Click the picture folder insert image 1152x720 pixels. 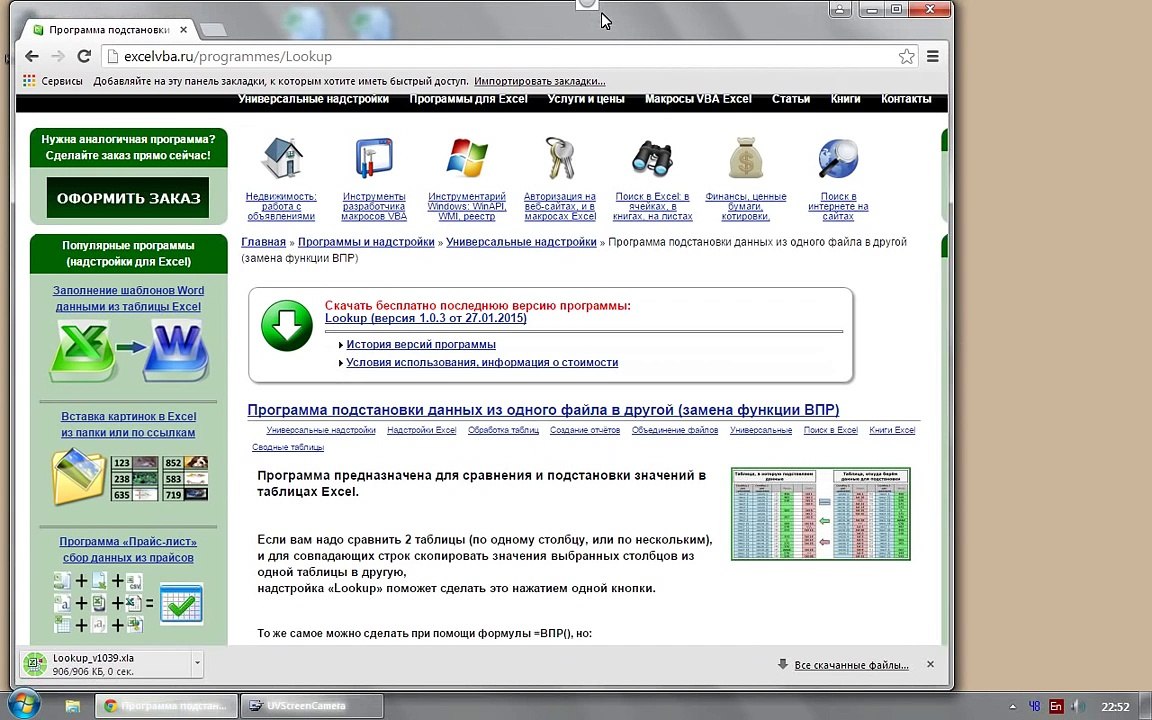pos(129,478)
